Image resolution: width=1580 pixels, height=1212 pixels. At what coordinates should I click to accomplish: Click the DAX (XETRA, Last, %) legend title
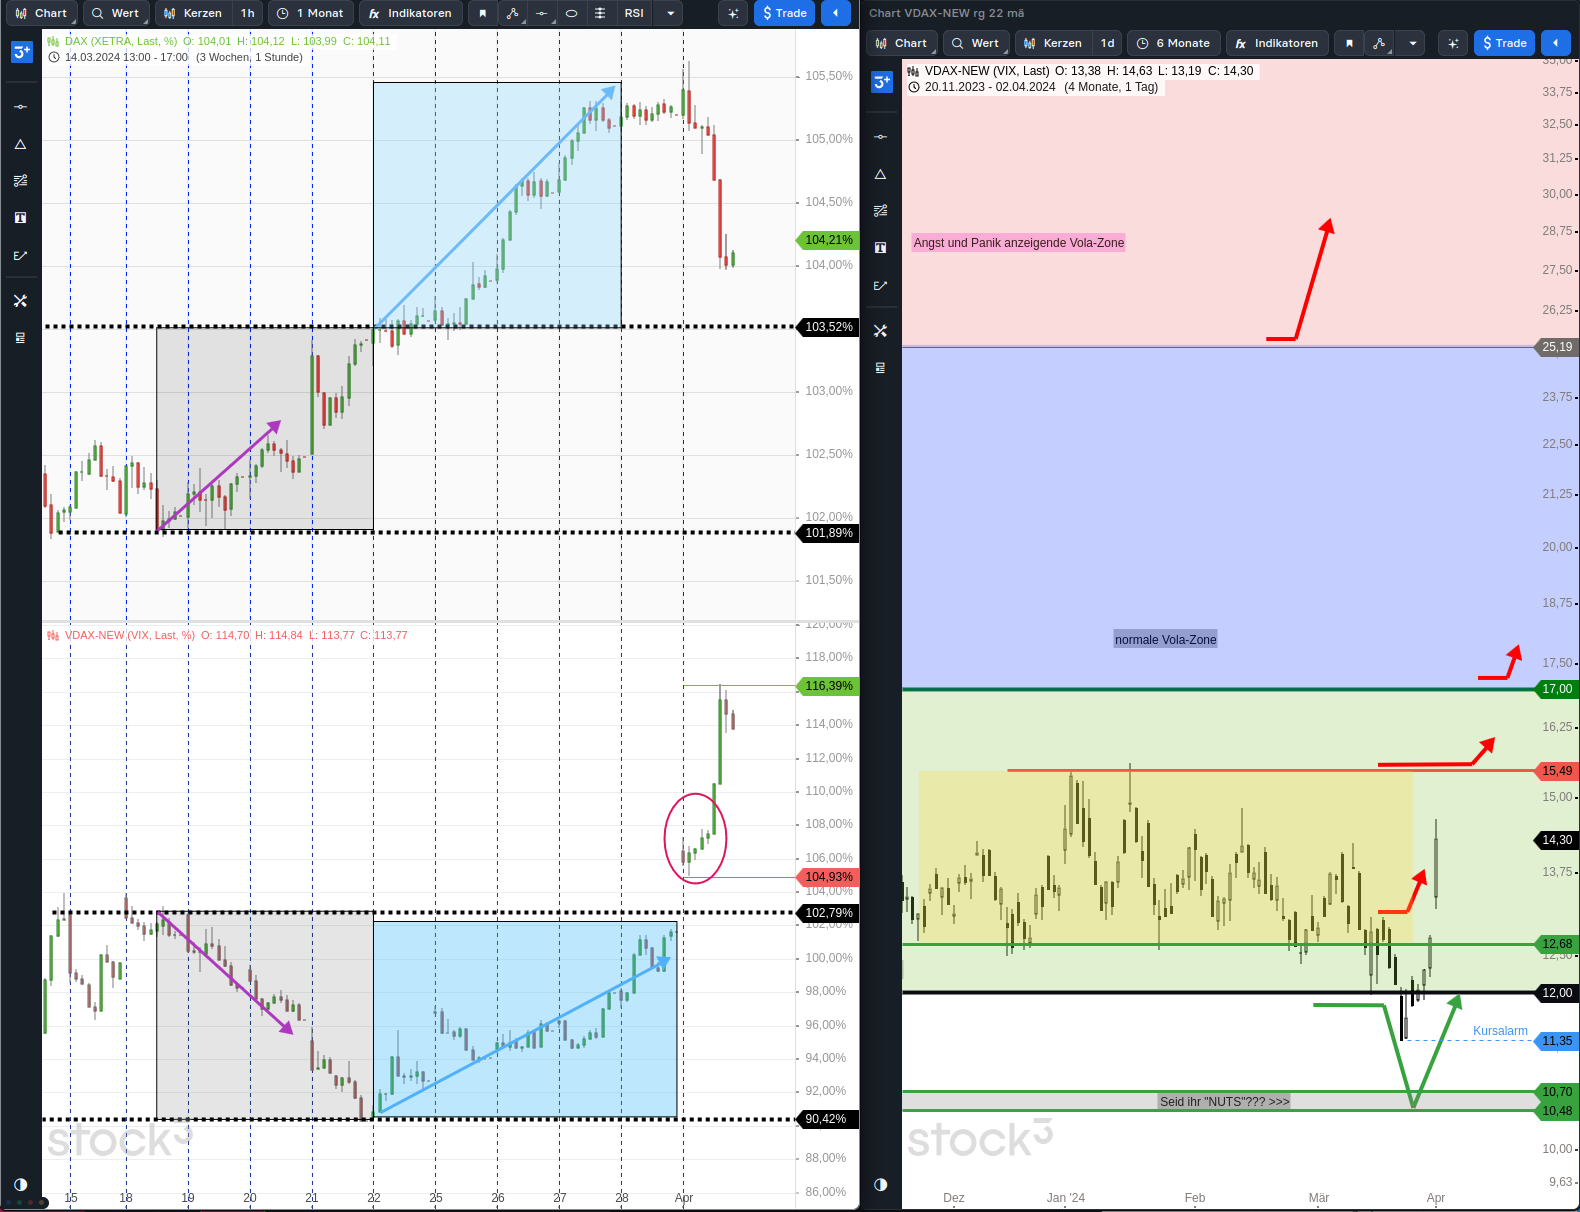(x=121, y=41)
